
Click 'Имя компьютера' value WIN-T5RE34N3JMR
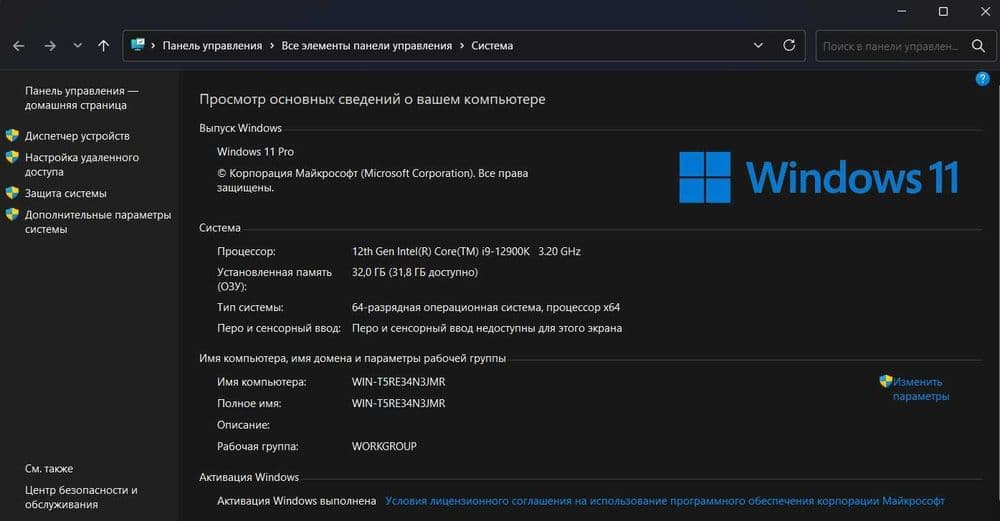399,382
